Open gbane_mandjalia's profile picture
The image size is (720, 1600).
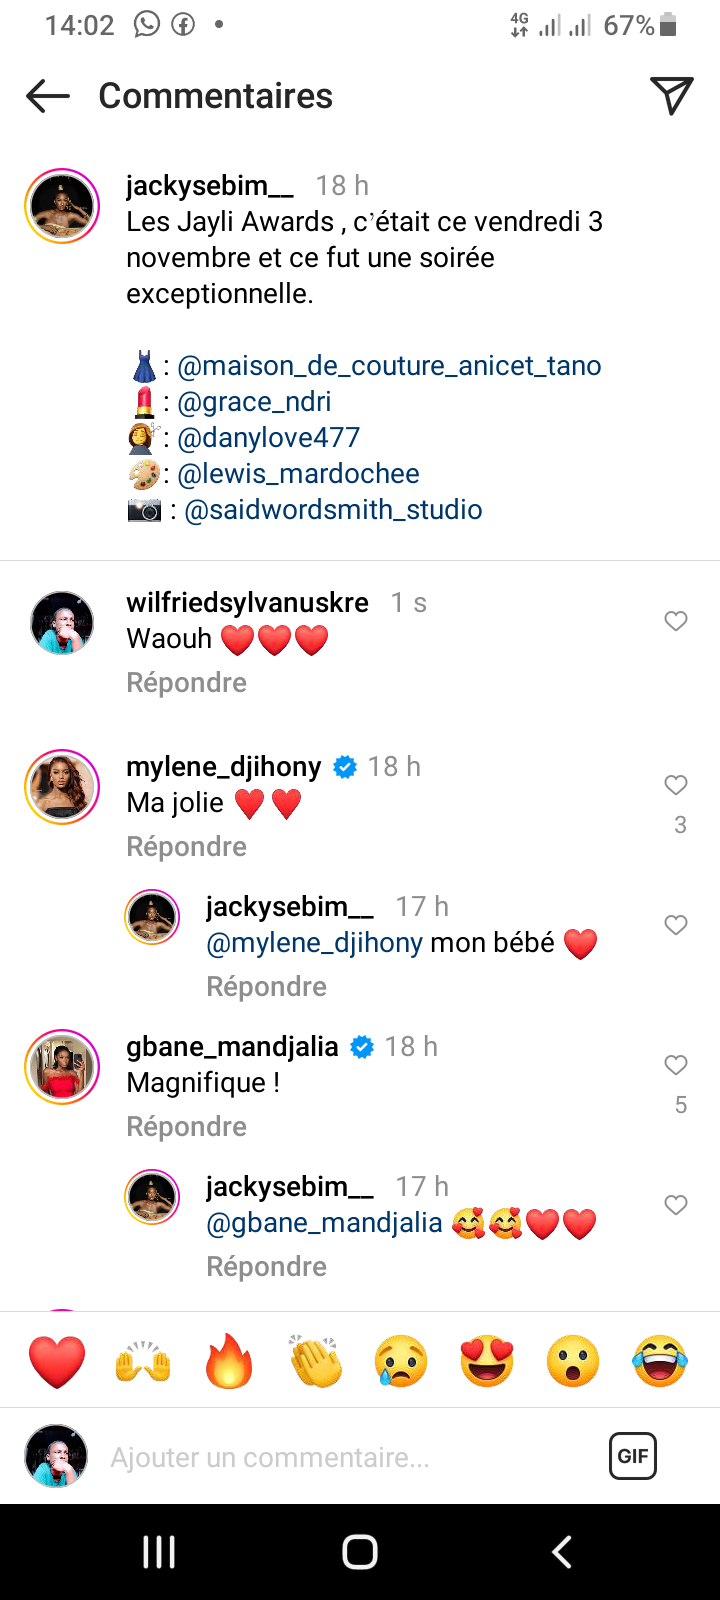(x=62, y=1067)
